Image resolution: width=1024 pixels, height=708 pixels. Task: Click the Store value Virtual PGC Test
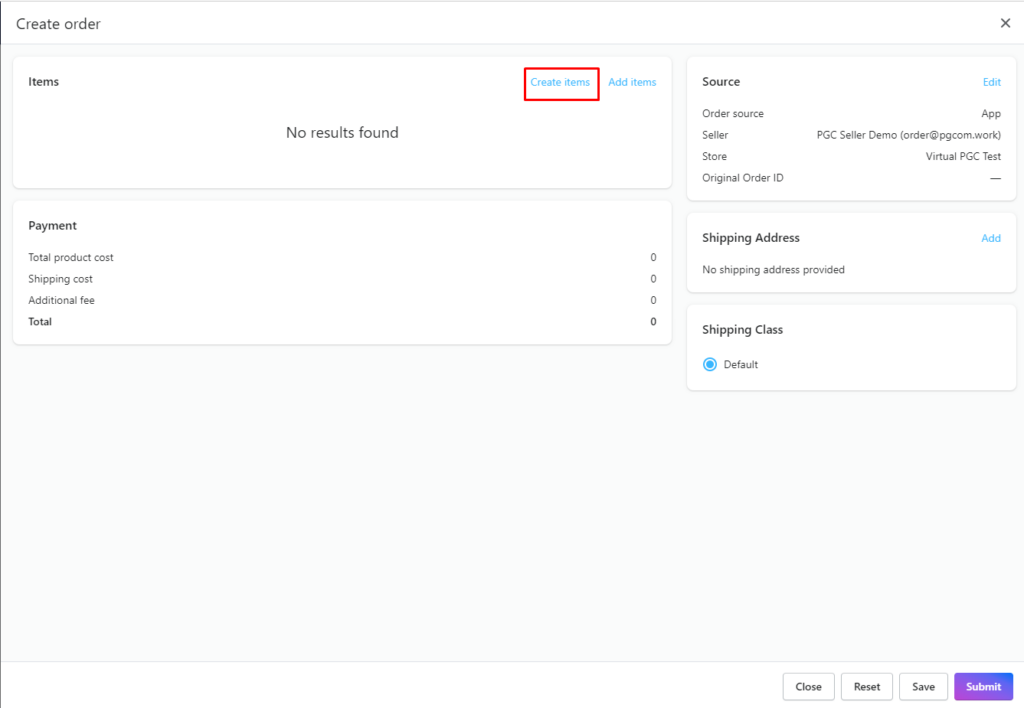(x=963, y=156)
